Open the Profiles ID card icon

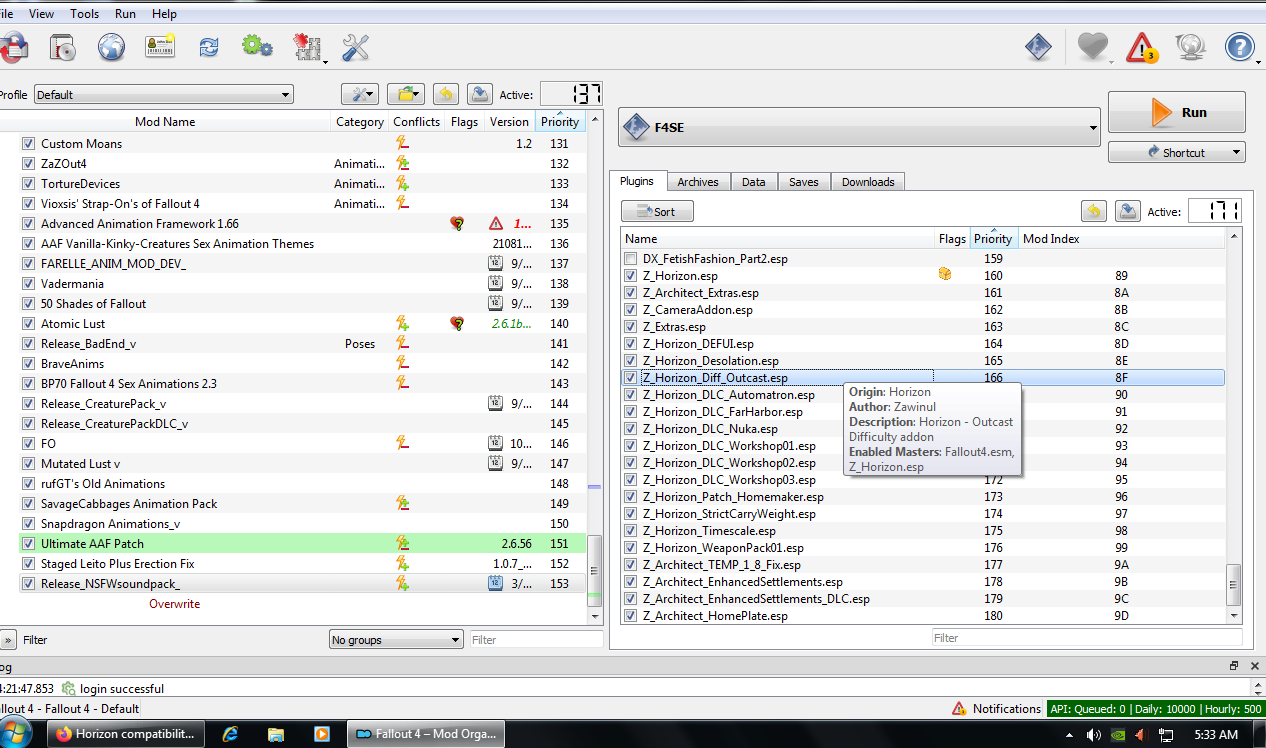(x=160, y=47)
